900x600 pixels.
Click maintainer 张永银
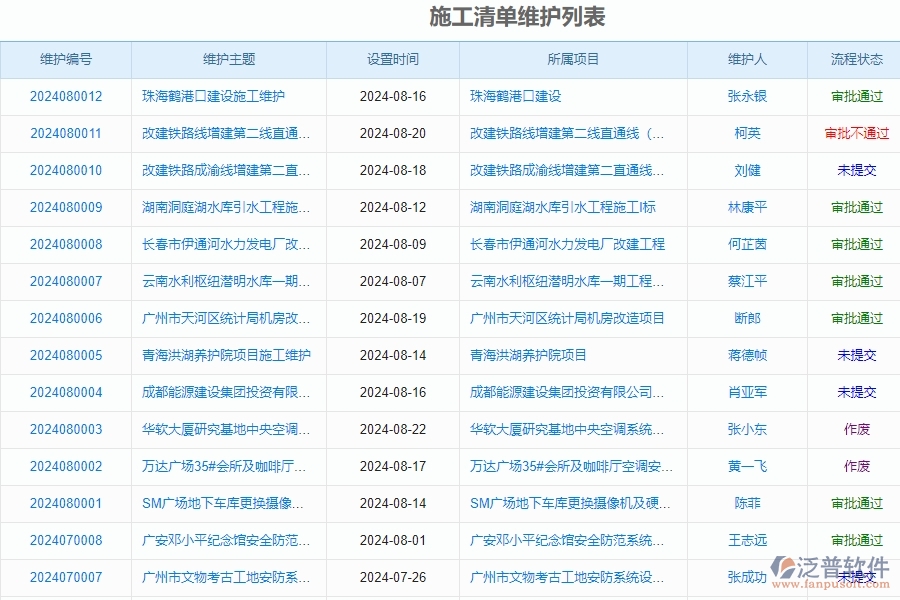(x=746, y=96)
